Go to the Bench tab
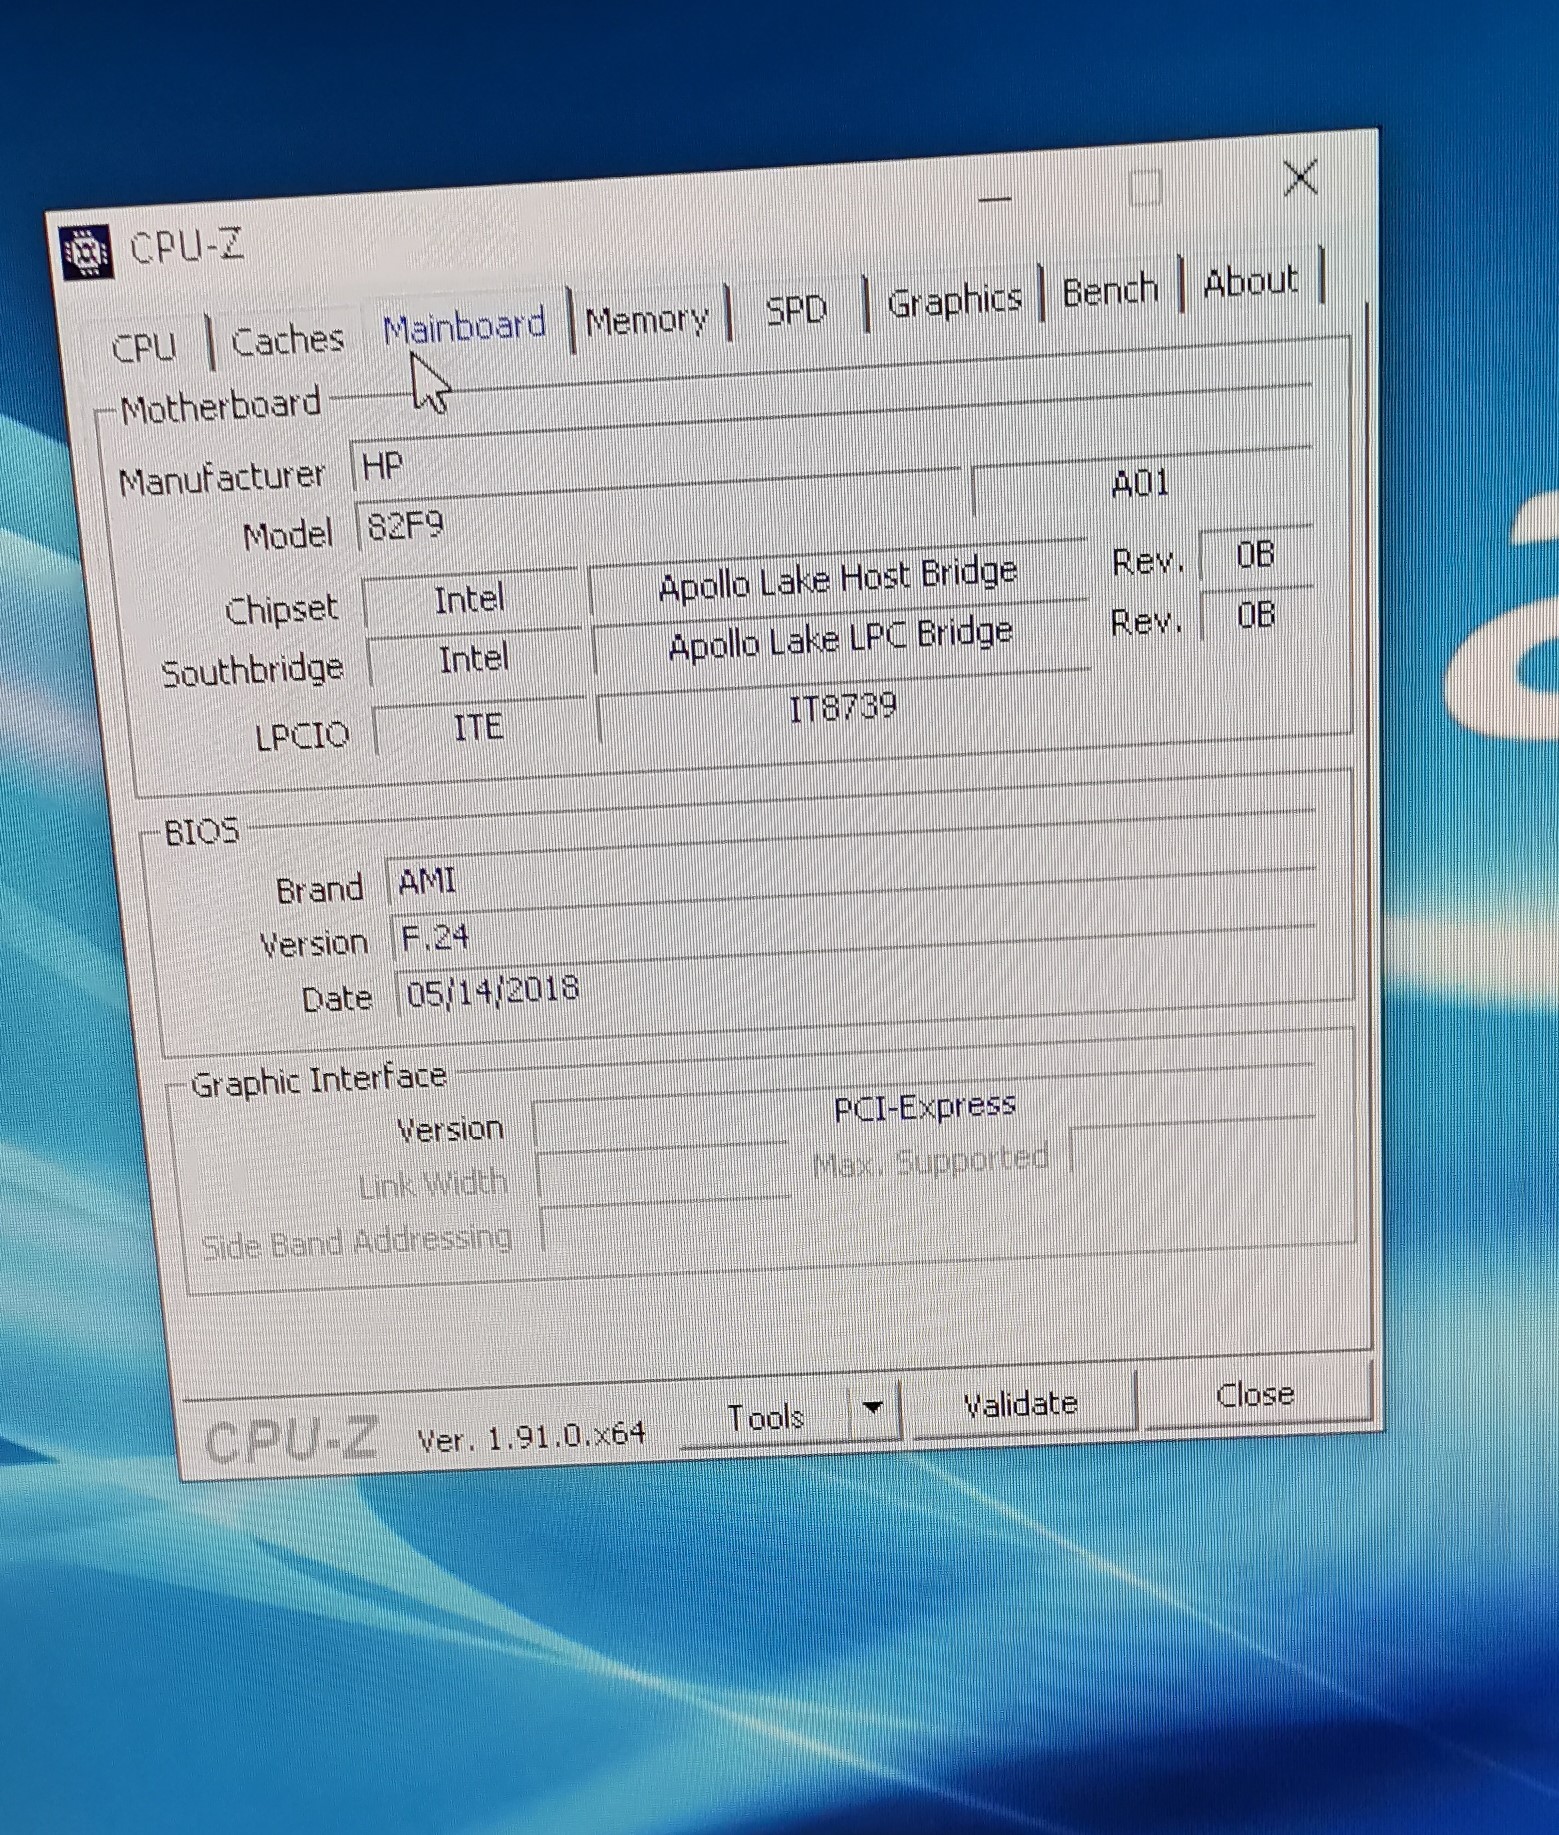The height and width of the screenshot is (1835, 1559). (x=1110, y=291)
